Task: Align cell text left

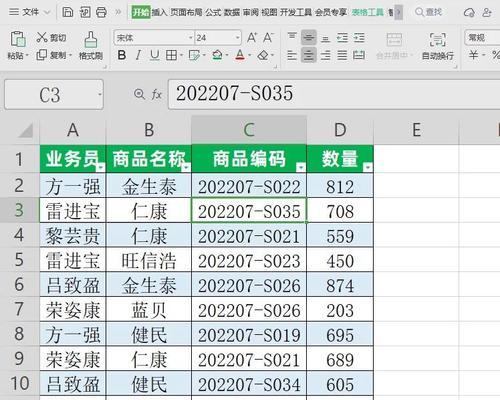Action: 292,55
